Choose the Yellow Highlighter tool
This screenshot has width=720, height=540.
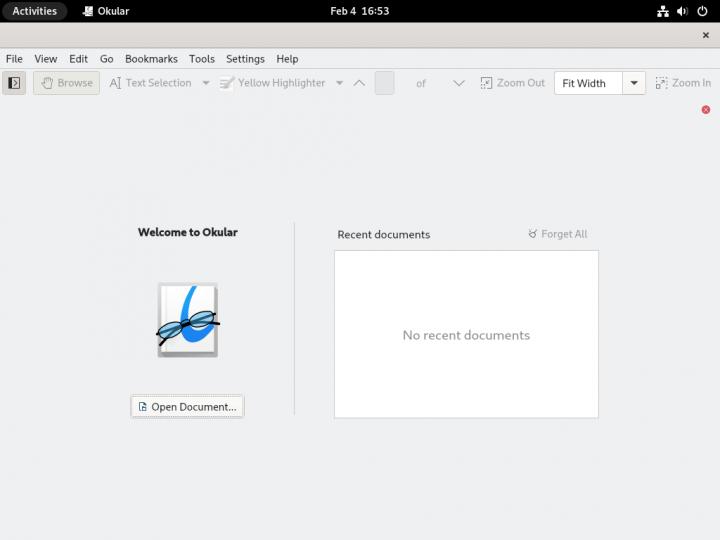(x=272, y=83)
